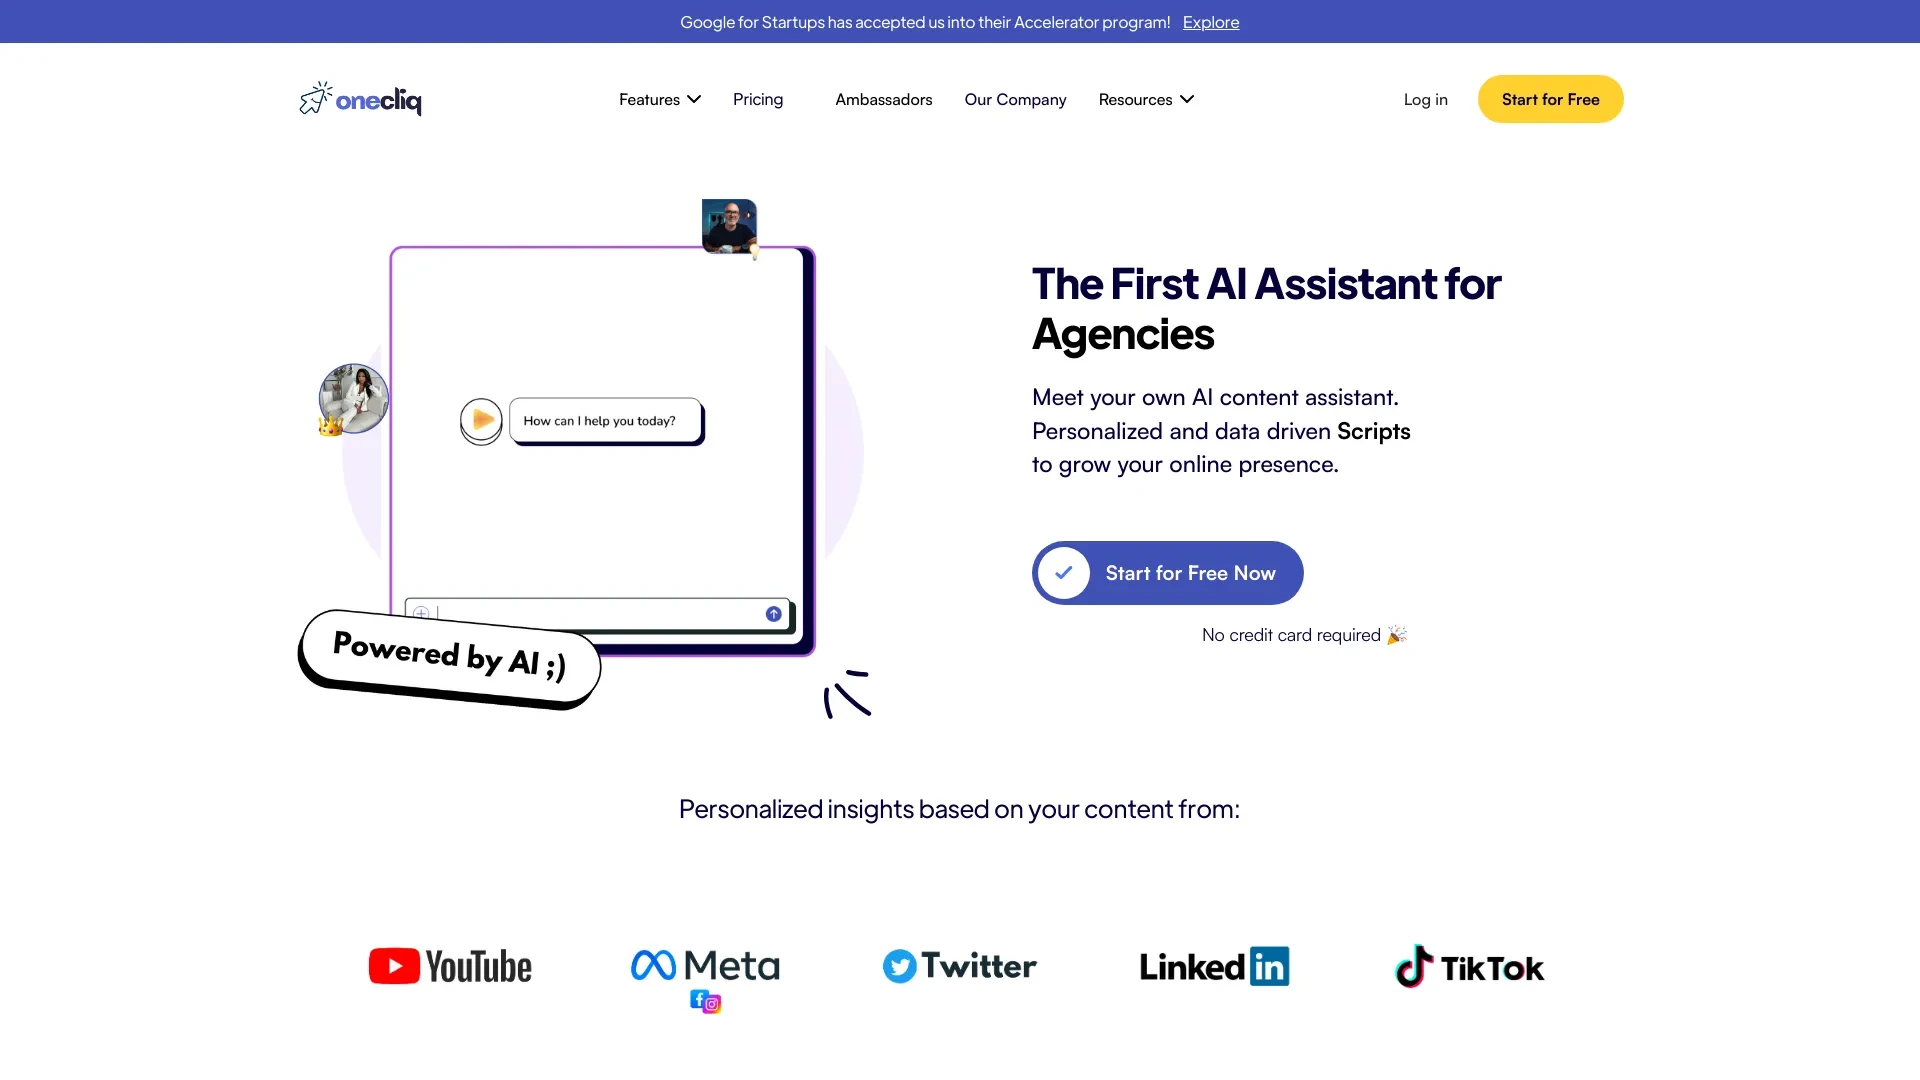Image resolution: width=1920 pixels, height=1080 pixels.
Task: Click the Pricing menu item
Action: click(x=757, y=99)
